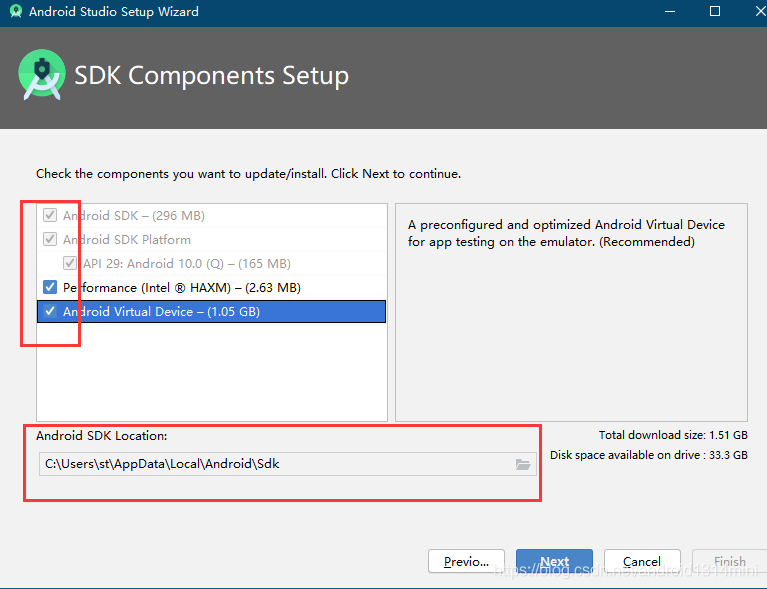Maximize the Setup Wizard window
This screenshot has width=767, height=589.
715,11
